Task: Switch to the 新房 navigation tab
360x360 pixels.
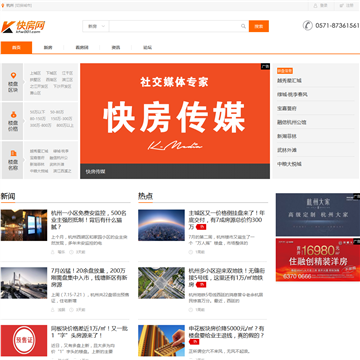Action: coord(48,47)
